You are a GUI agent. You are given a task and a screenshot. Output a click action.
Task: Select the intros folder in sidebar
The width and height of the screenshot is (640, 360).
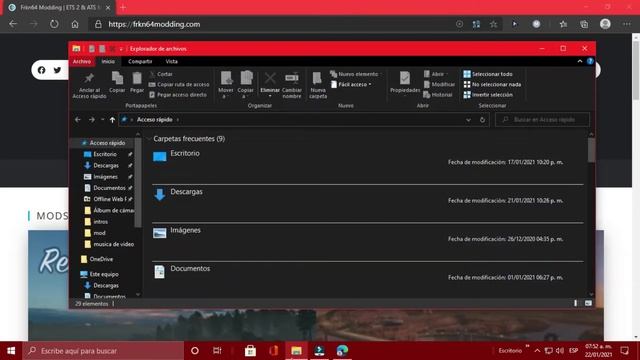point(100,222)
